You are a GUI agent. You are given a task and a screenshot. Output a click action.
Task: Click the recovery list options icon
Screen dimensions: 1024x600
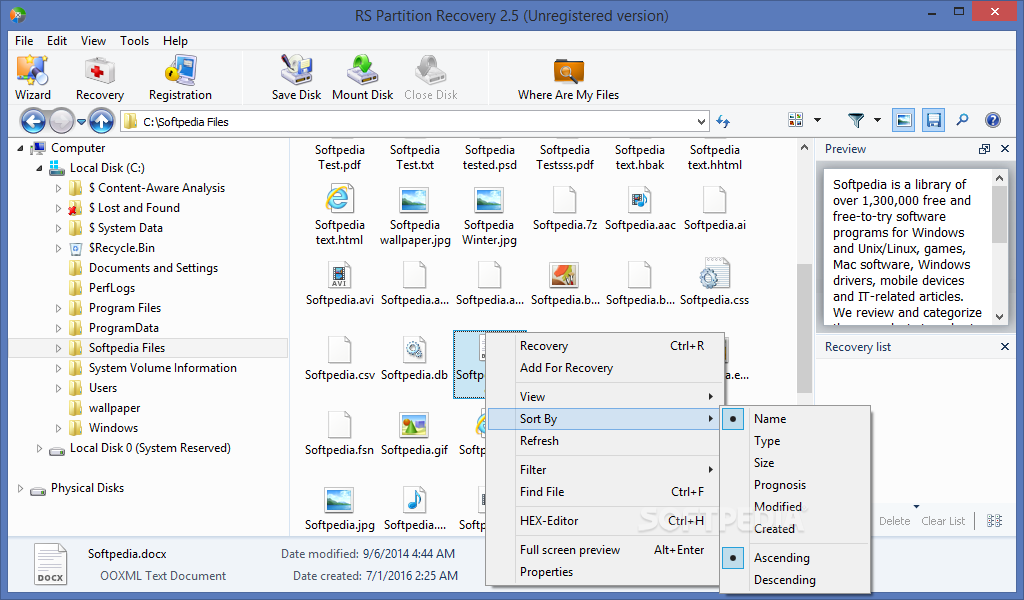point(995,520)
